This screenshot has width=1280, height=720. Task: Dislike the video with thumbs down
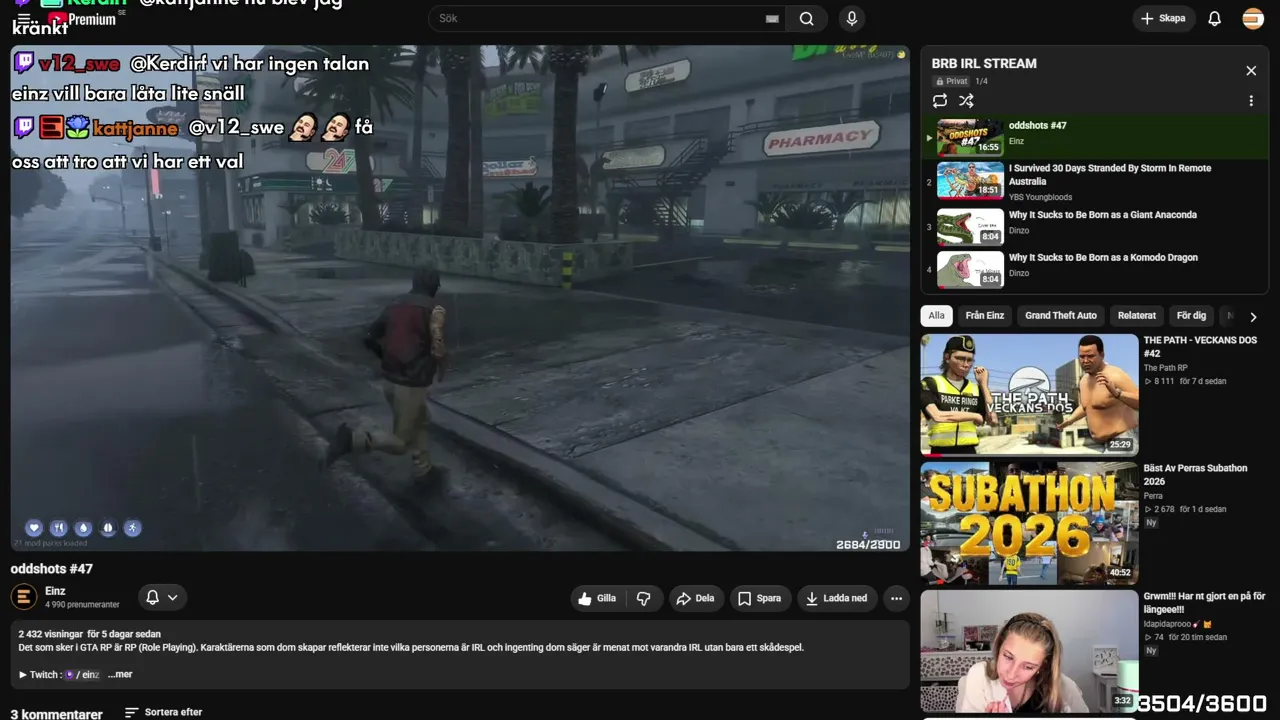(x=643, y=598)
